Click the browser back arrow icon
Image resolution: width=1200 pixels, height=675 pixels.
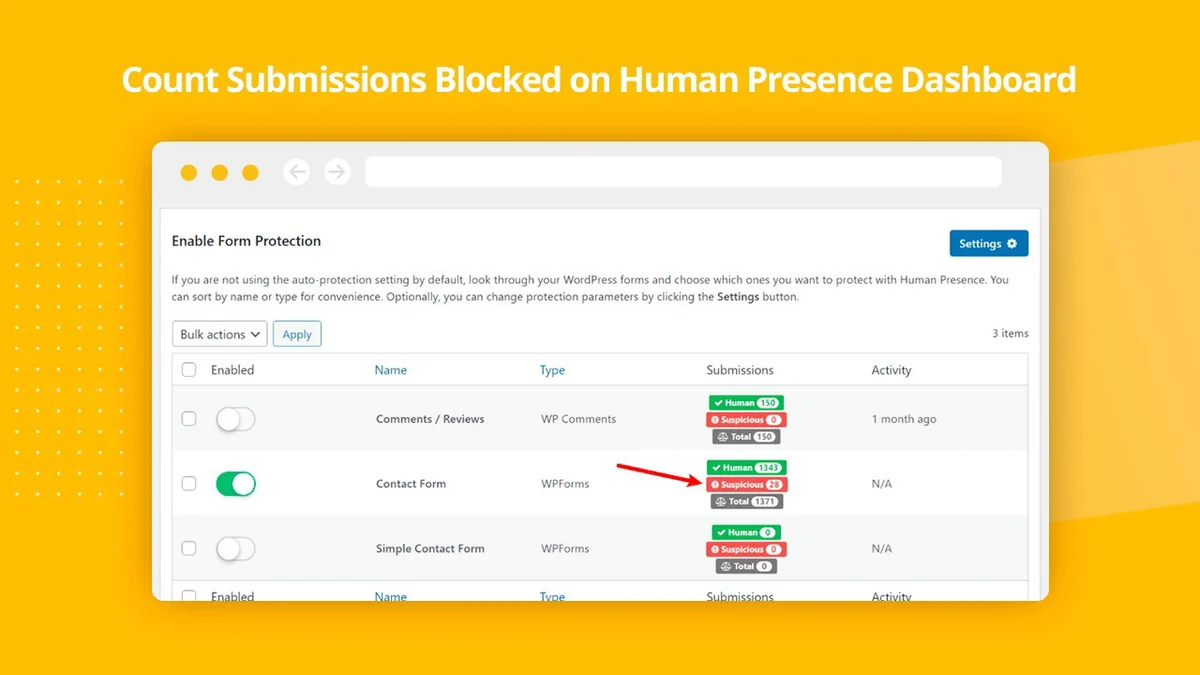(297, 172)
